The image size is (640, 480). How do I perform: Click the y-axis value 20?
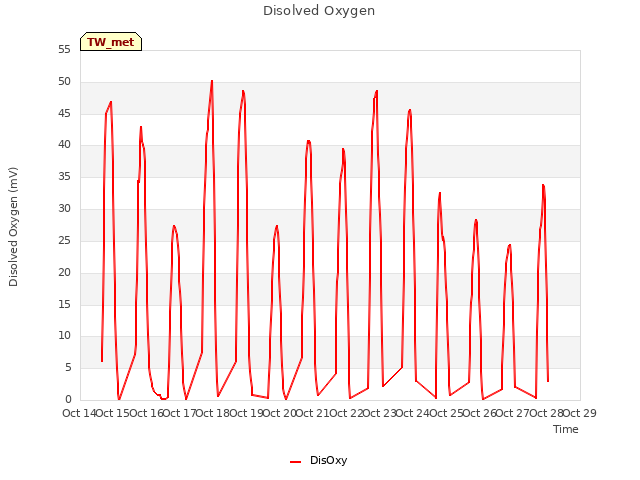(64, 272)
